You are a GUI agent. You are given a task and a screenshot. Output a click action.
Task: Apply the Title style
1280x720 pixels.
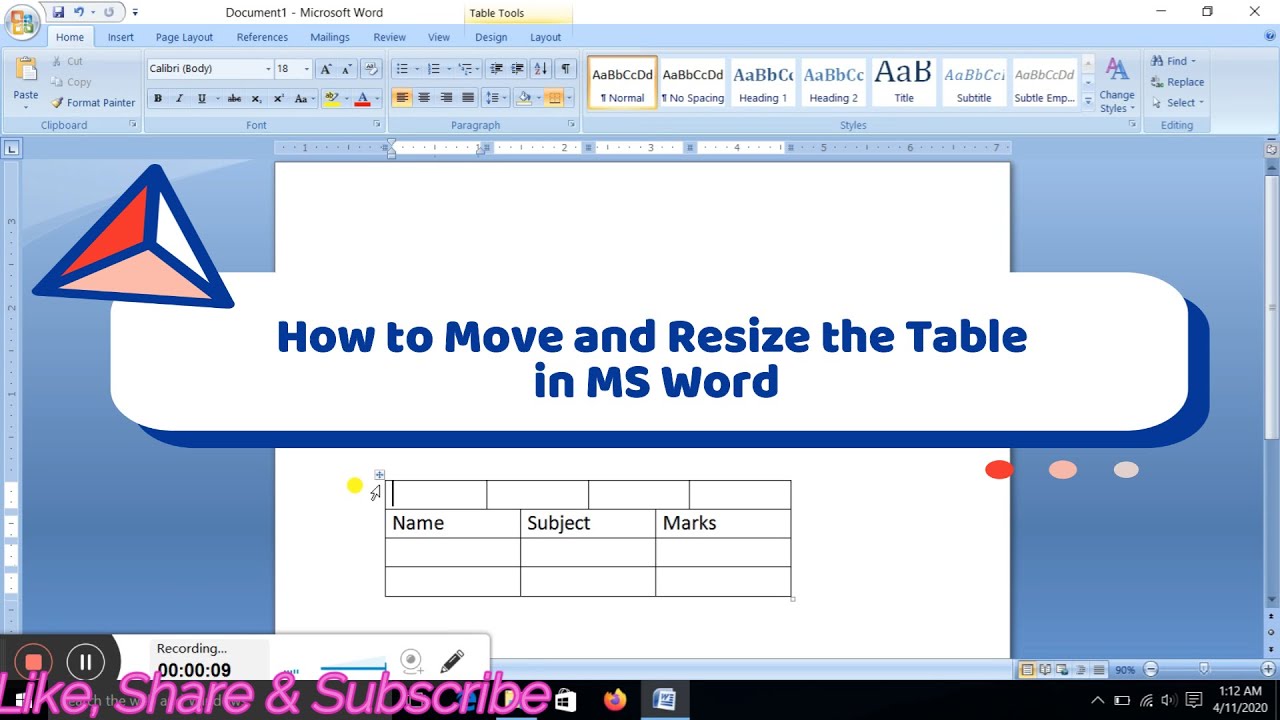pyautogui.click(x=904, y=82)
